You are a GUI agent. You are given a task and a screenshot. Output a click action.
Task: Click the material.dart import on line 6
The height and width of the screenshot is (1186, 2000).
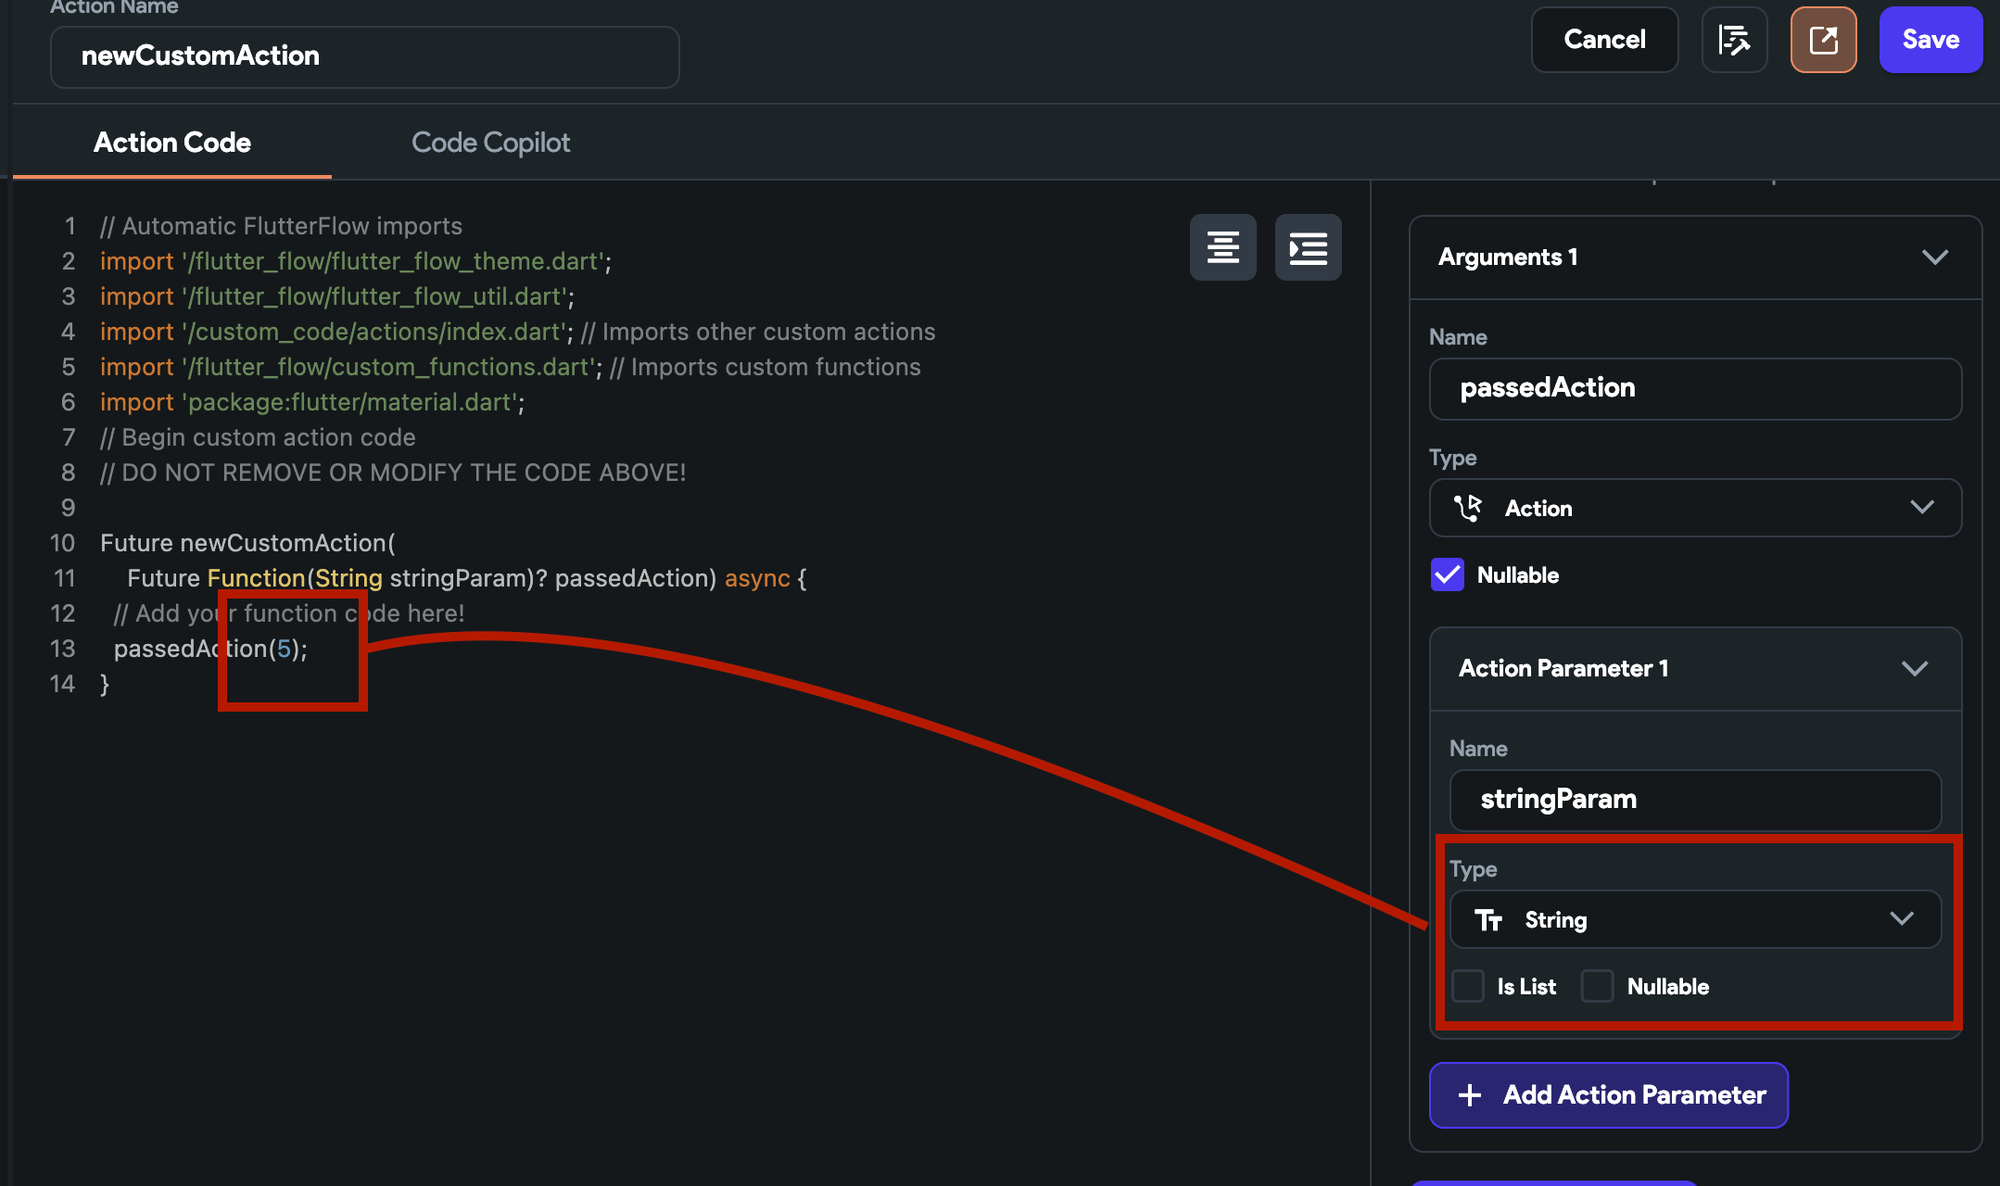tap(312, 402)
